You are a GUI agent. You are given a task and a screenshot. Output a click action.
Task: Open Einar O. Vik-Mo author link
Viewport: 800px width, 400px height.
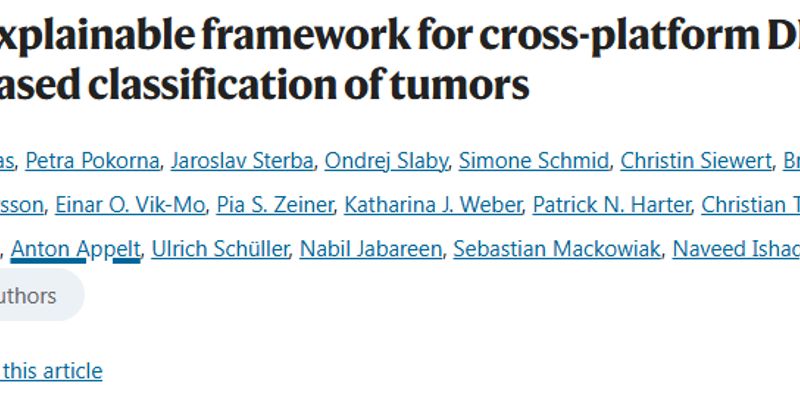point(130,205)
